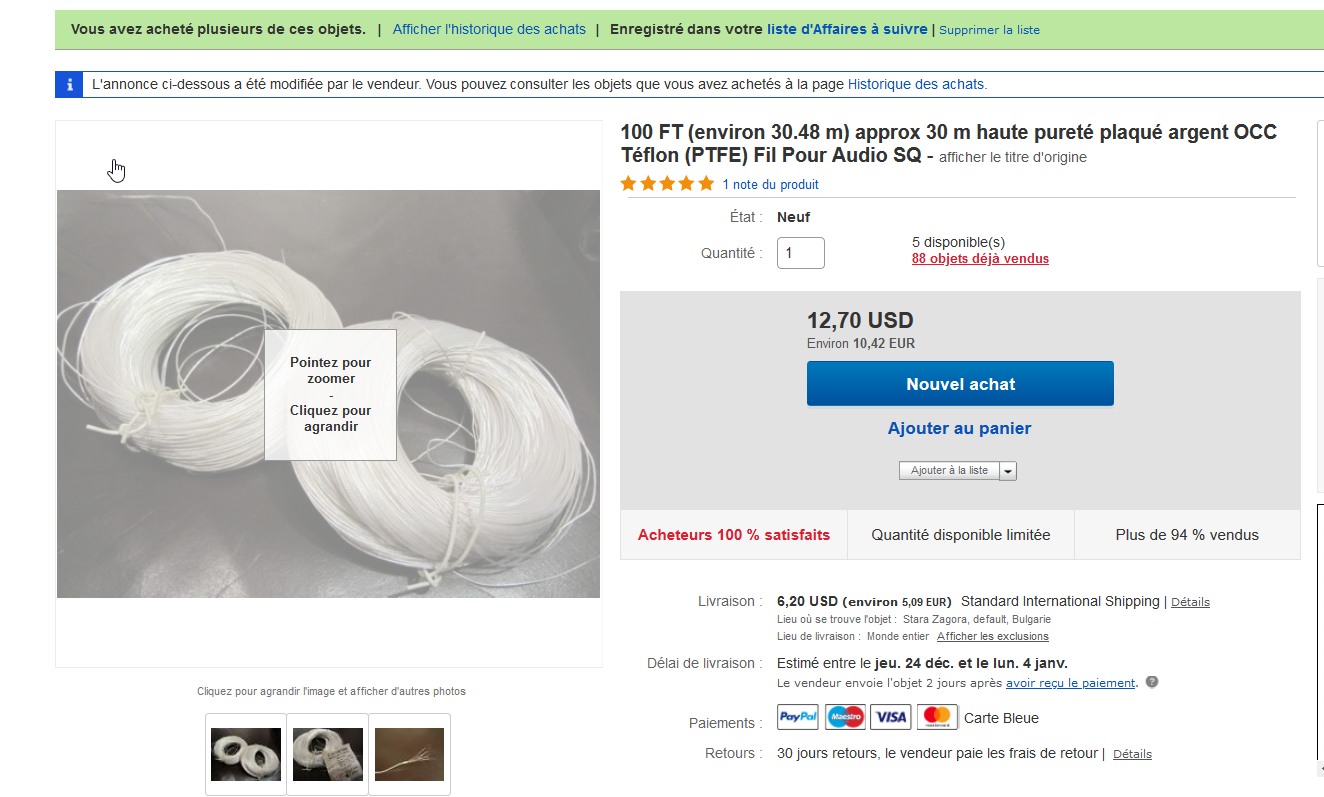Select the third thumbnail showing stripped wire
This screenshot has height=797, width=1324.
(409, 754)
